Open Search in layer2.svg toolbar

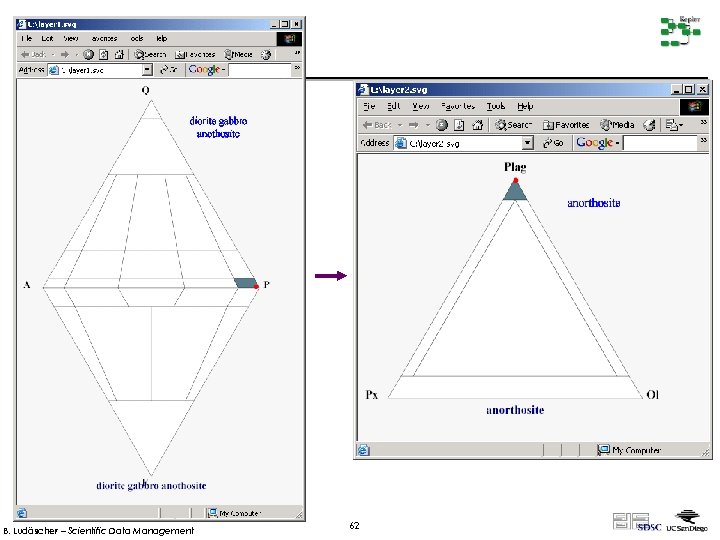coord(513,124)
